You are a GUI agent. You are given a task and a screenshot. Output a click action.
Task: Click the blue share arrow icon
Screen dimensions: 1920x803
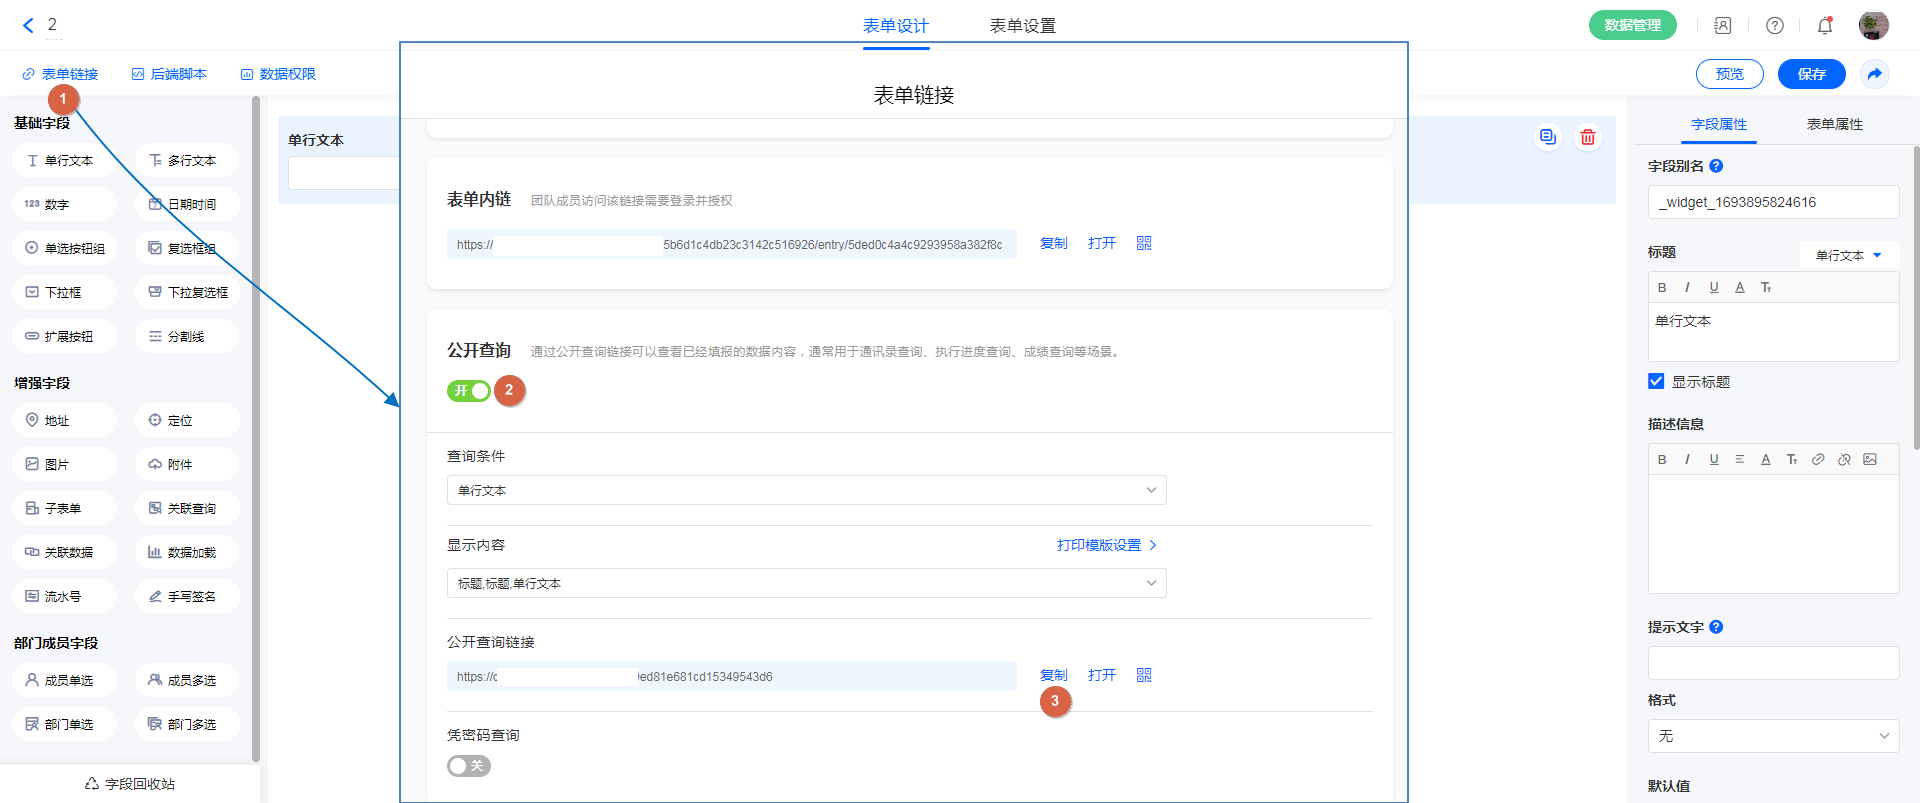point(1875,74)
